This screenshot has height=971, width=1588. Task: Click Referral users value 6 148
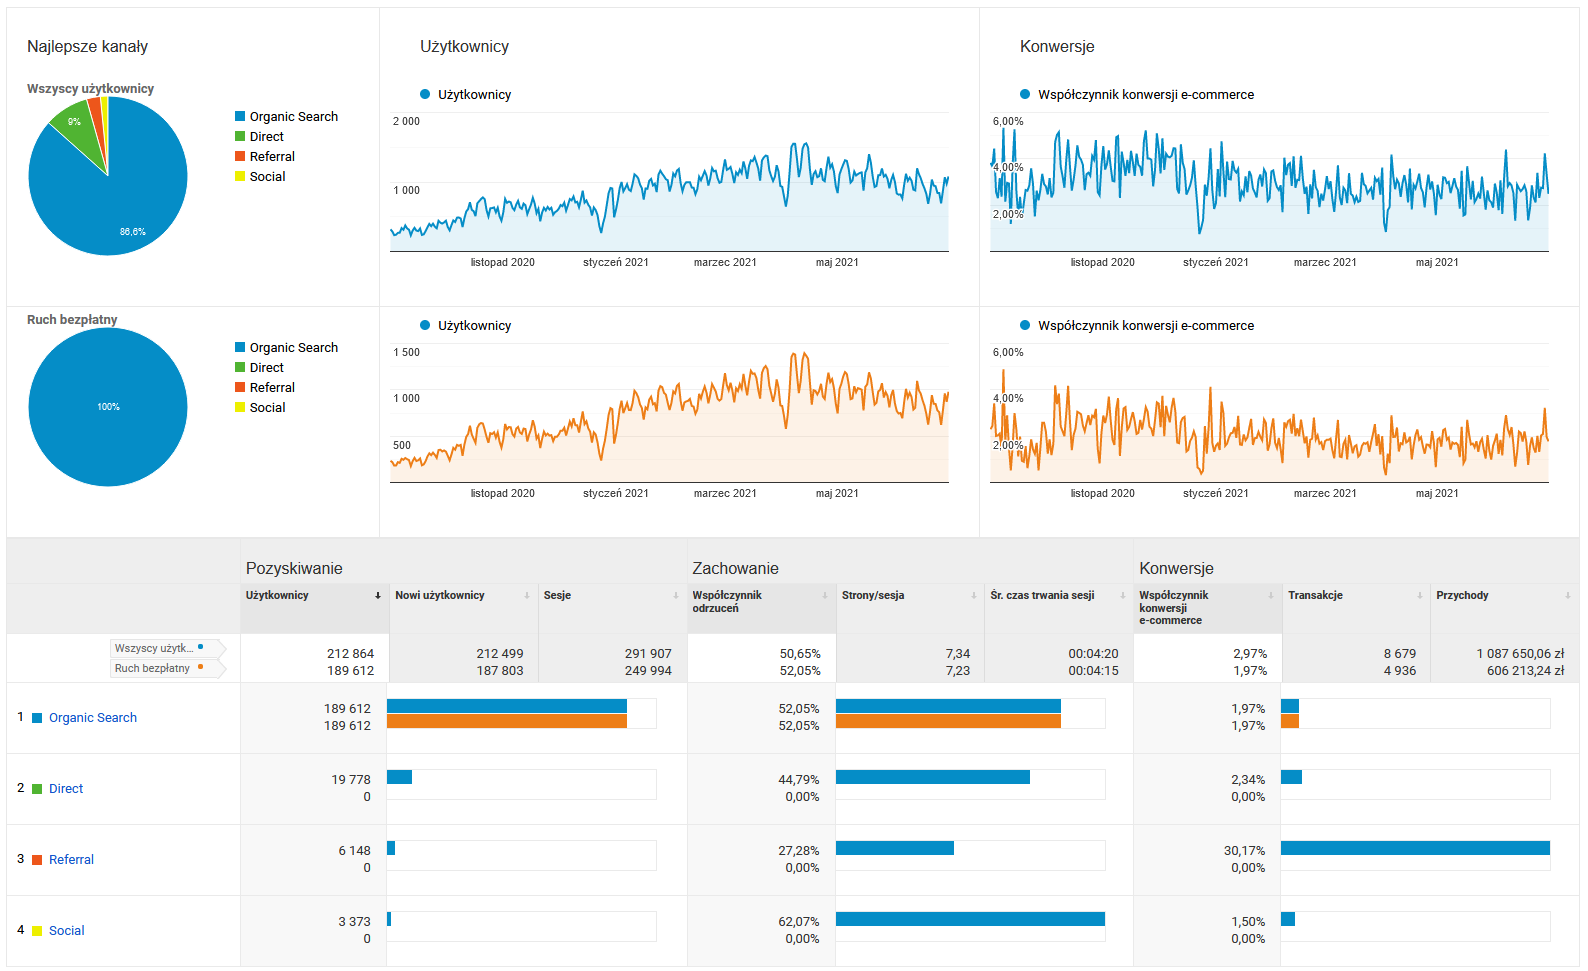pos(354,851)
